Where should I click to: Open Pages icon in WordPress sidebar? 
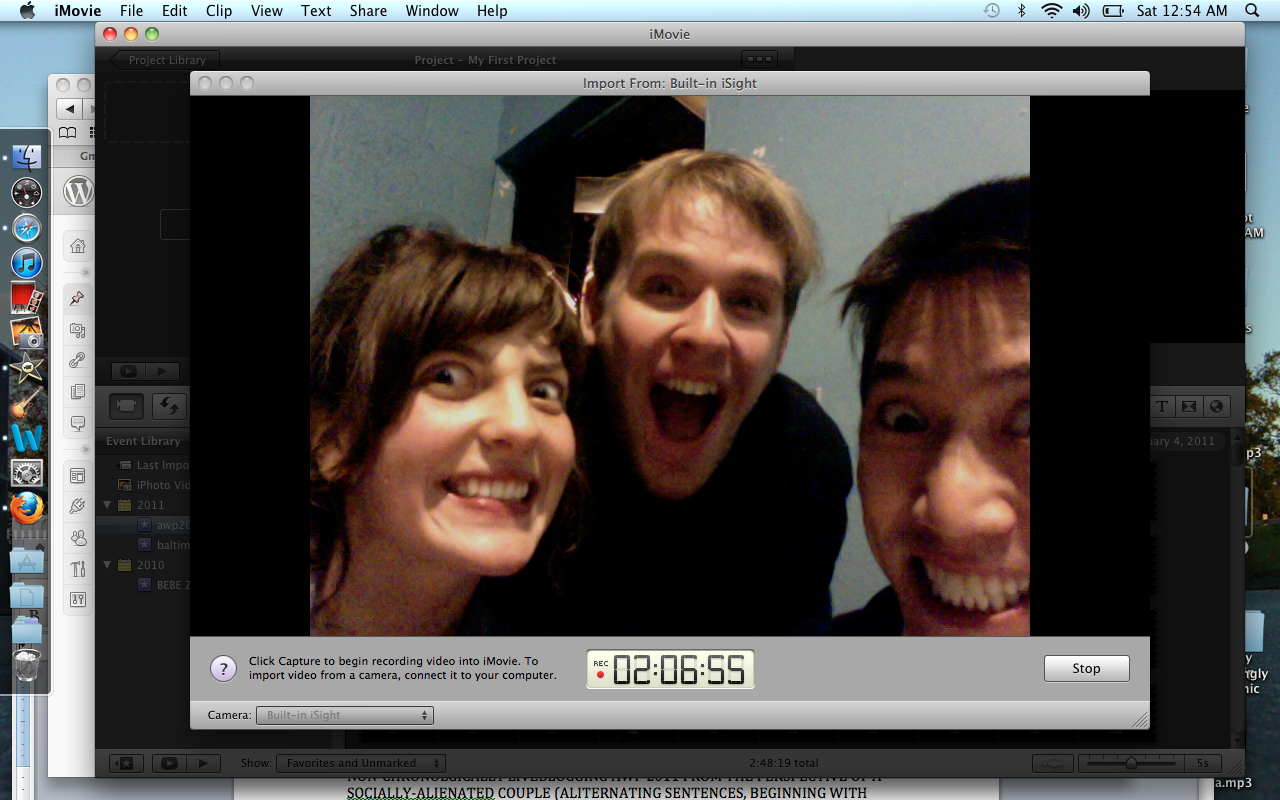click(x=78, y=392)
